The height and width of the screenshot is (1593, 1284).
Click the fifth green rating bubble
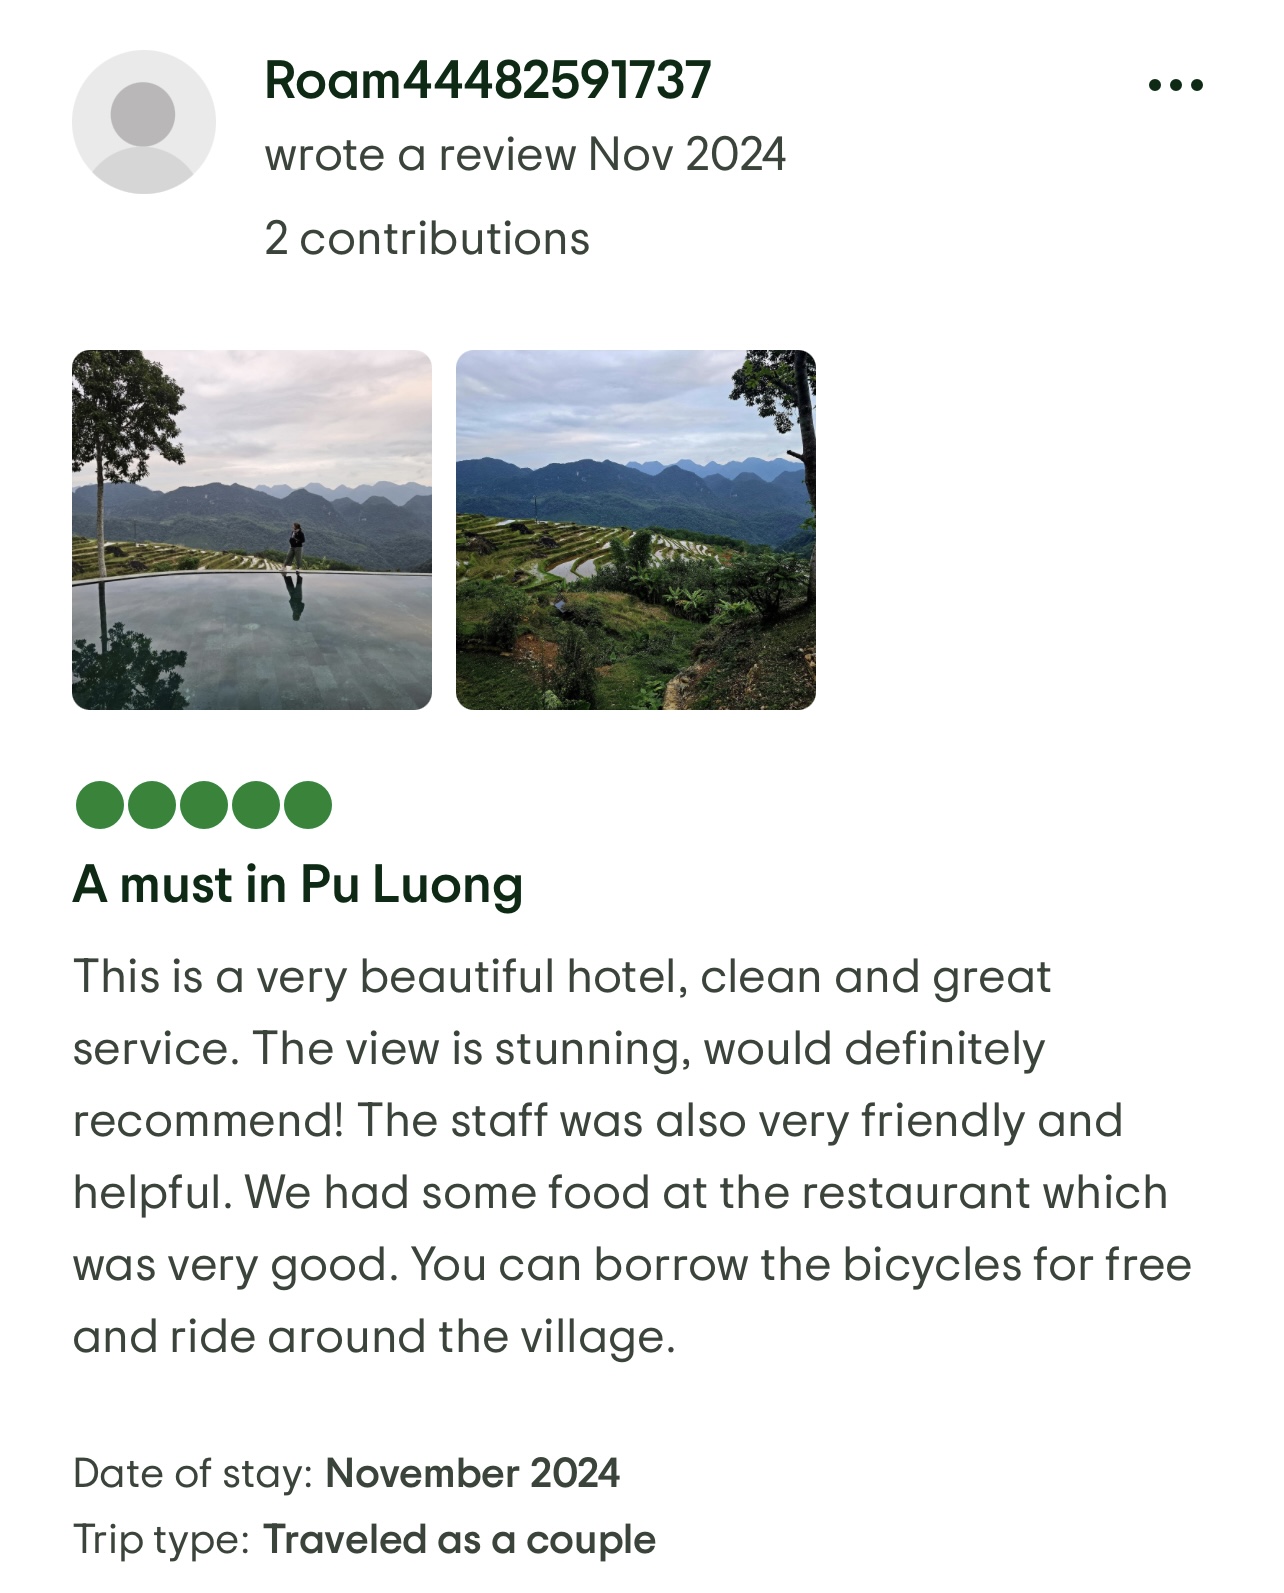(308, 805)
